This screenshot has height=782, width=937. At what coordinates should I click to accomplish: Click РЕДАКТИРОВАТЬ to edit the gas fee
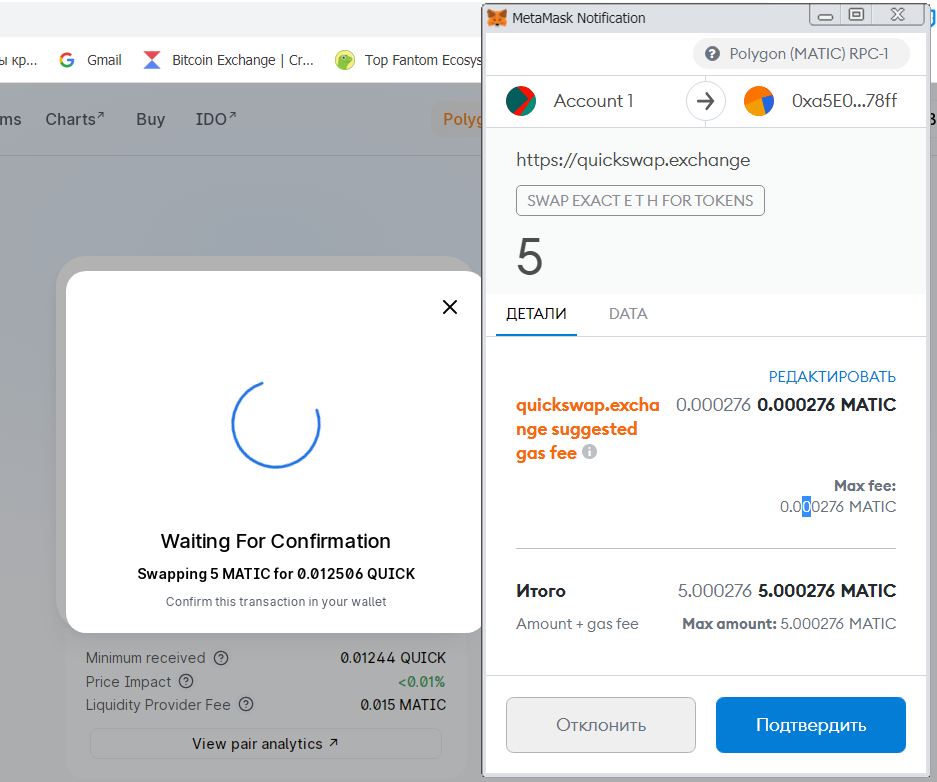point(832,376)
